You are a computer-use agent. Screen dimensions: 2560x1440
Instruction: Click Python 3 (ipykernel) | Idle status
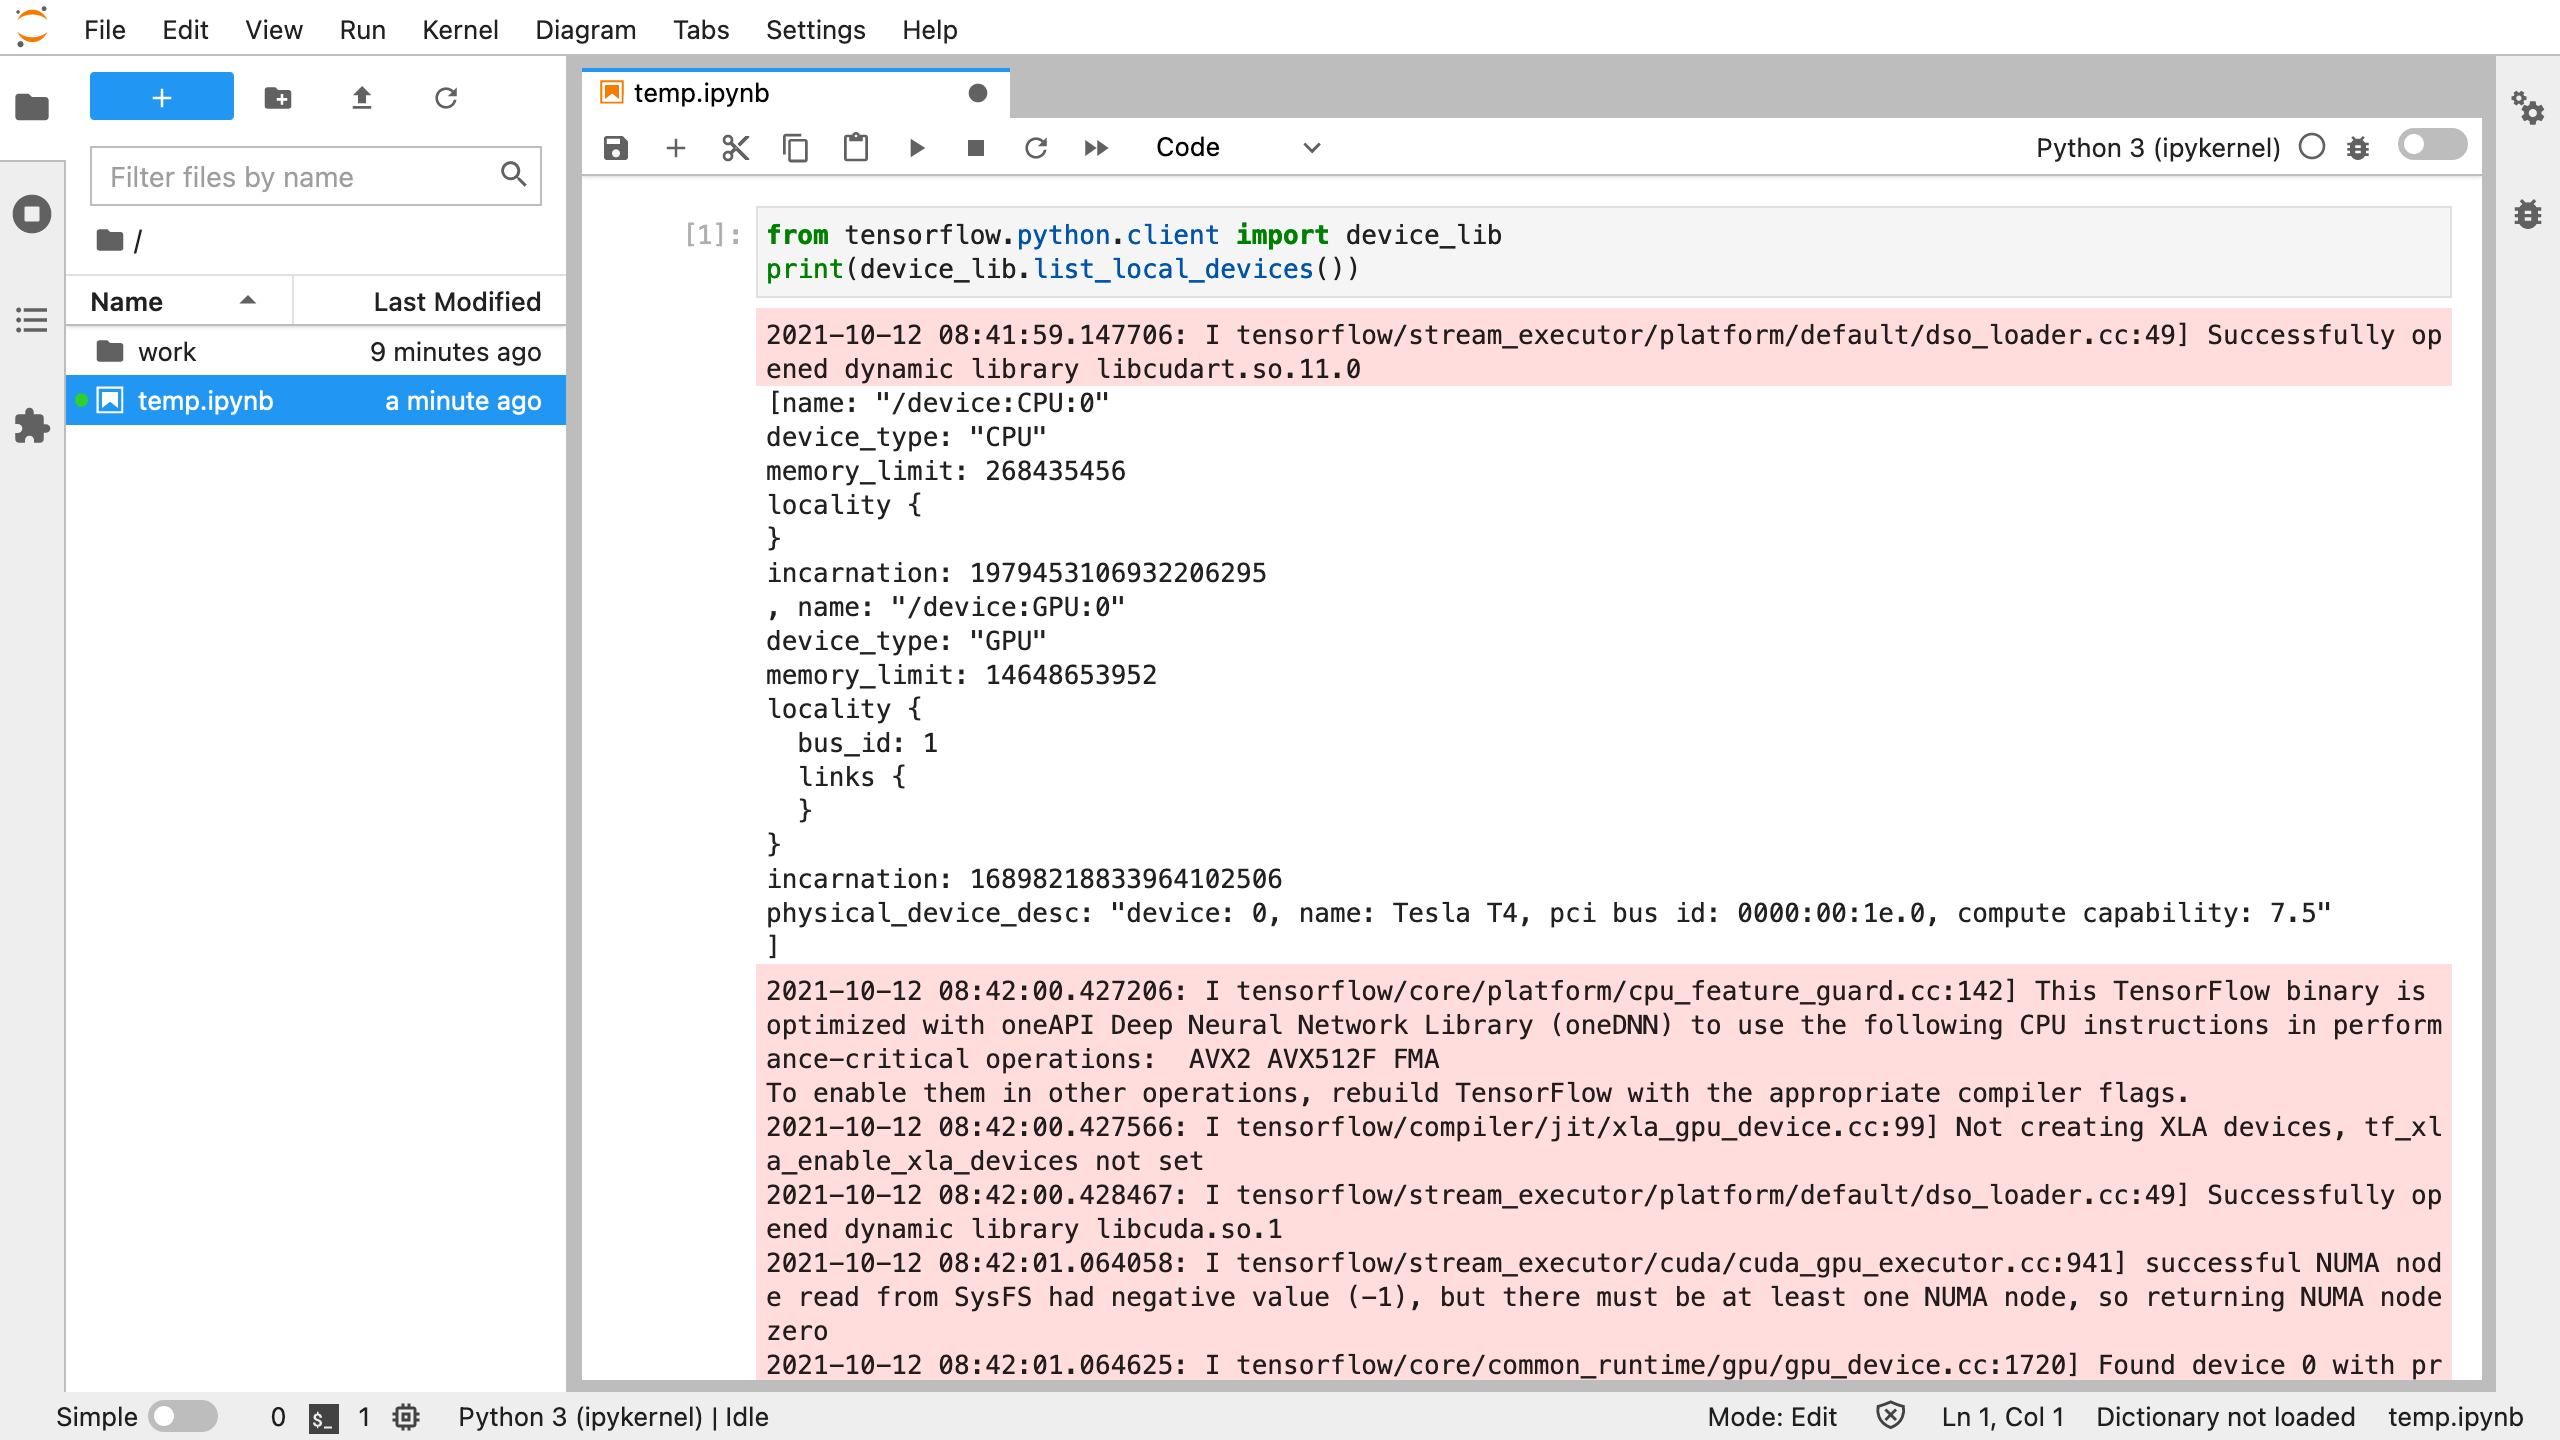613,1417
